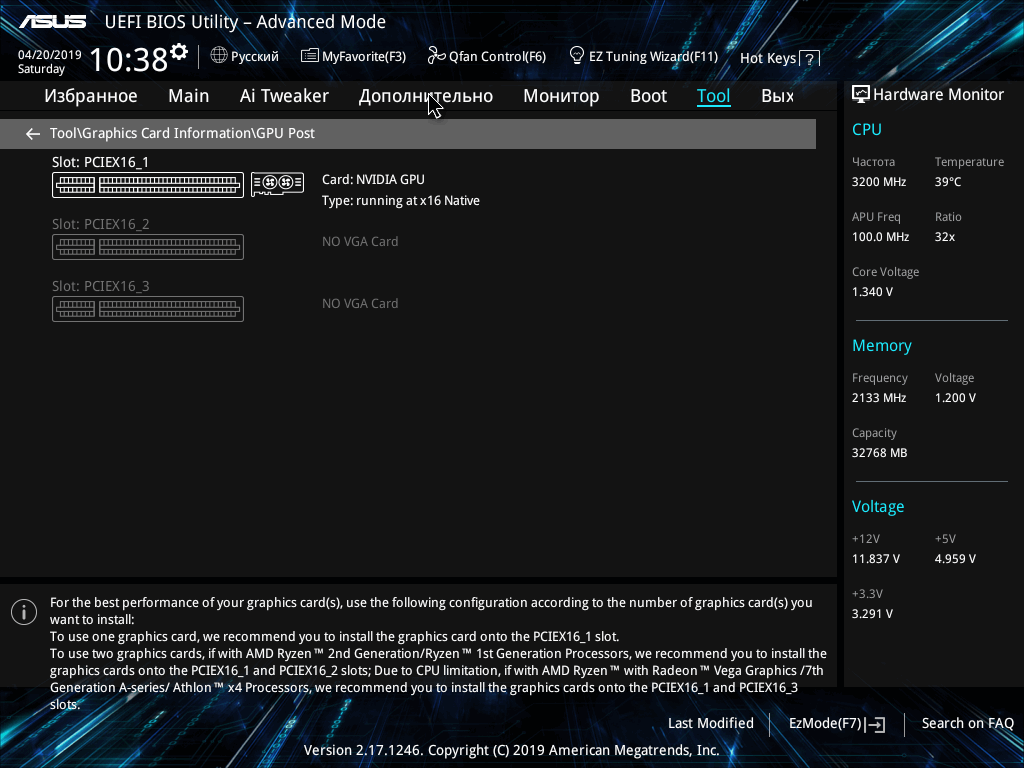Image resolution: width=1024 pixels, height=768 pixels.
Task: Click the CPU heading in Hardware Monitor
Action: (x=867, y=129)
